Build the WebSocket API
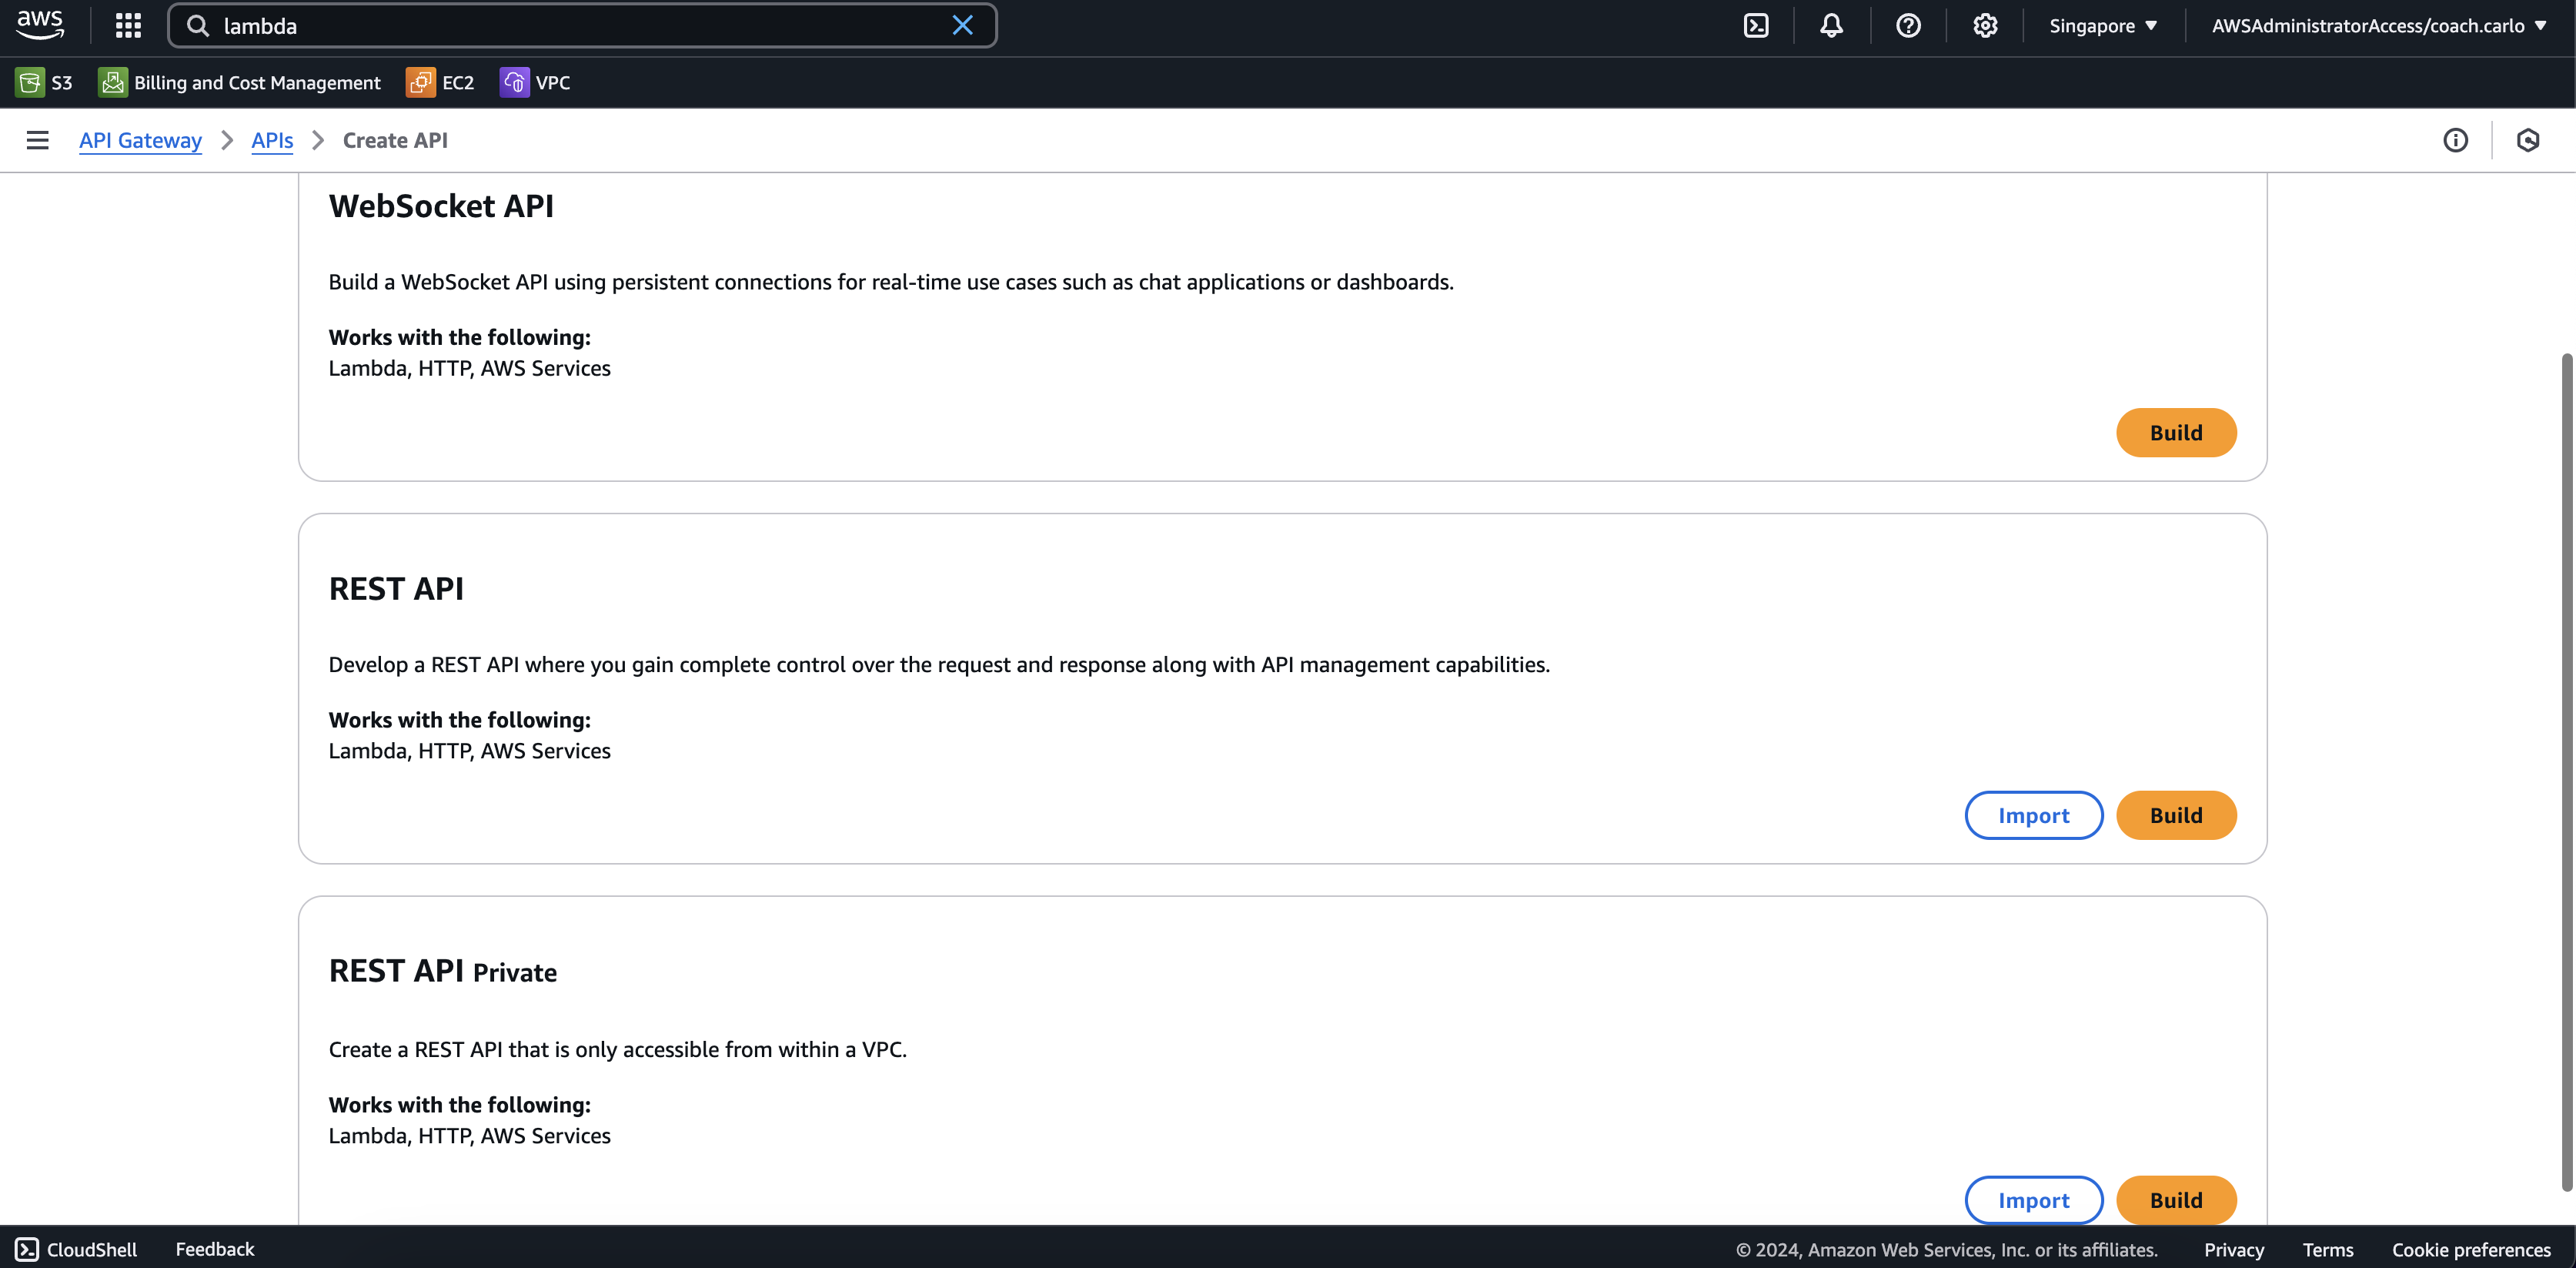The image size is (2576, 1268). [x=2176, y=432]
